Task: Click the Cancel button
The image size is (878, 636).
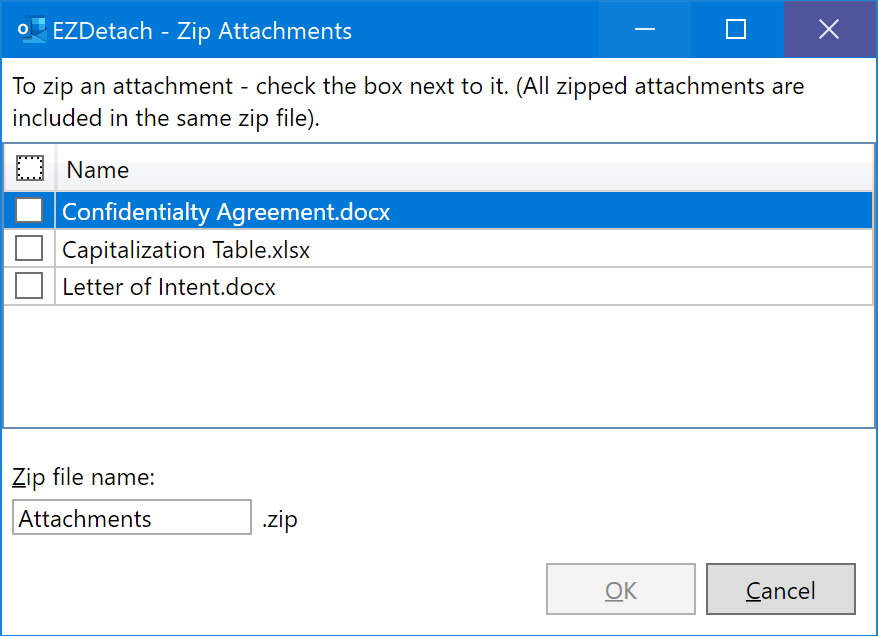Action: click(x=781, y=589)
